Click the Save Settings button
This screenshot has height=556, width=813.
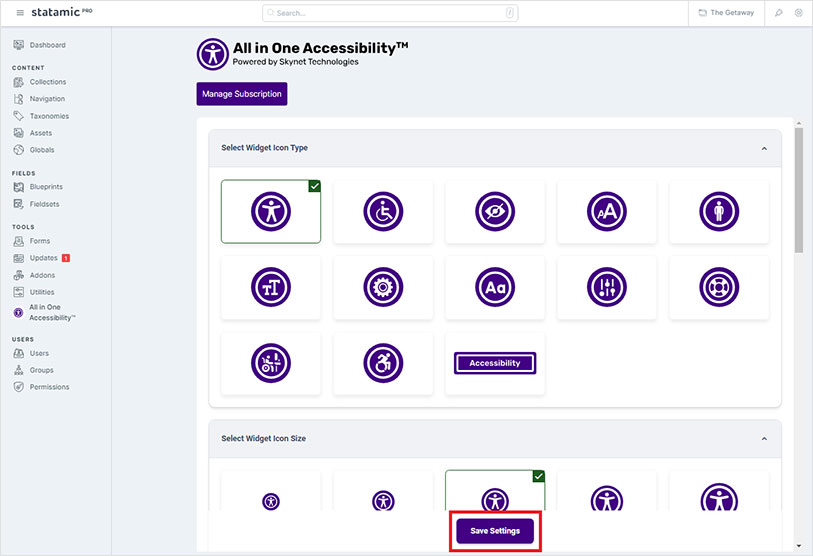point(495,531)
